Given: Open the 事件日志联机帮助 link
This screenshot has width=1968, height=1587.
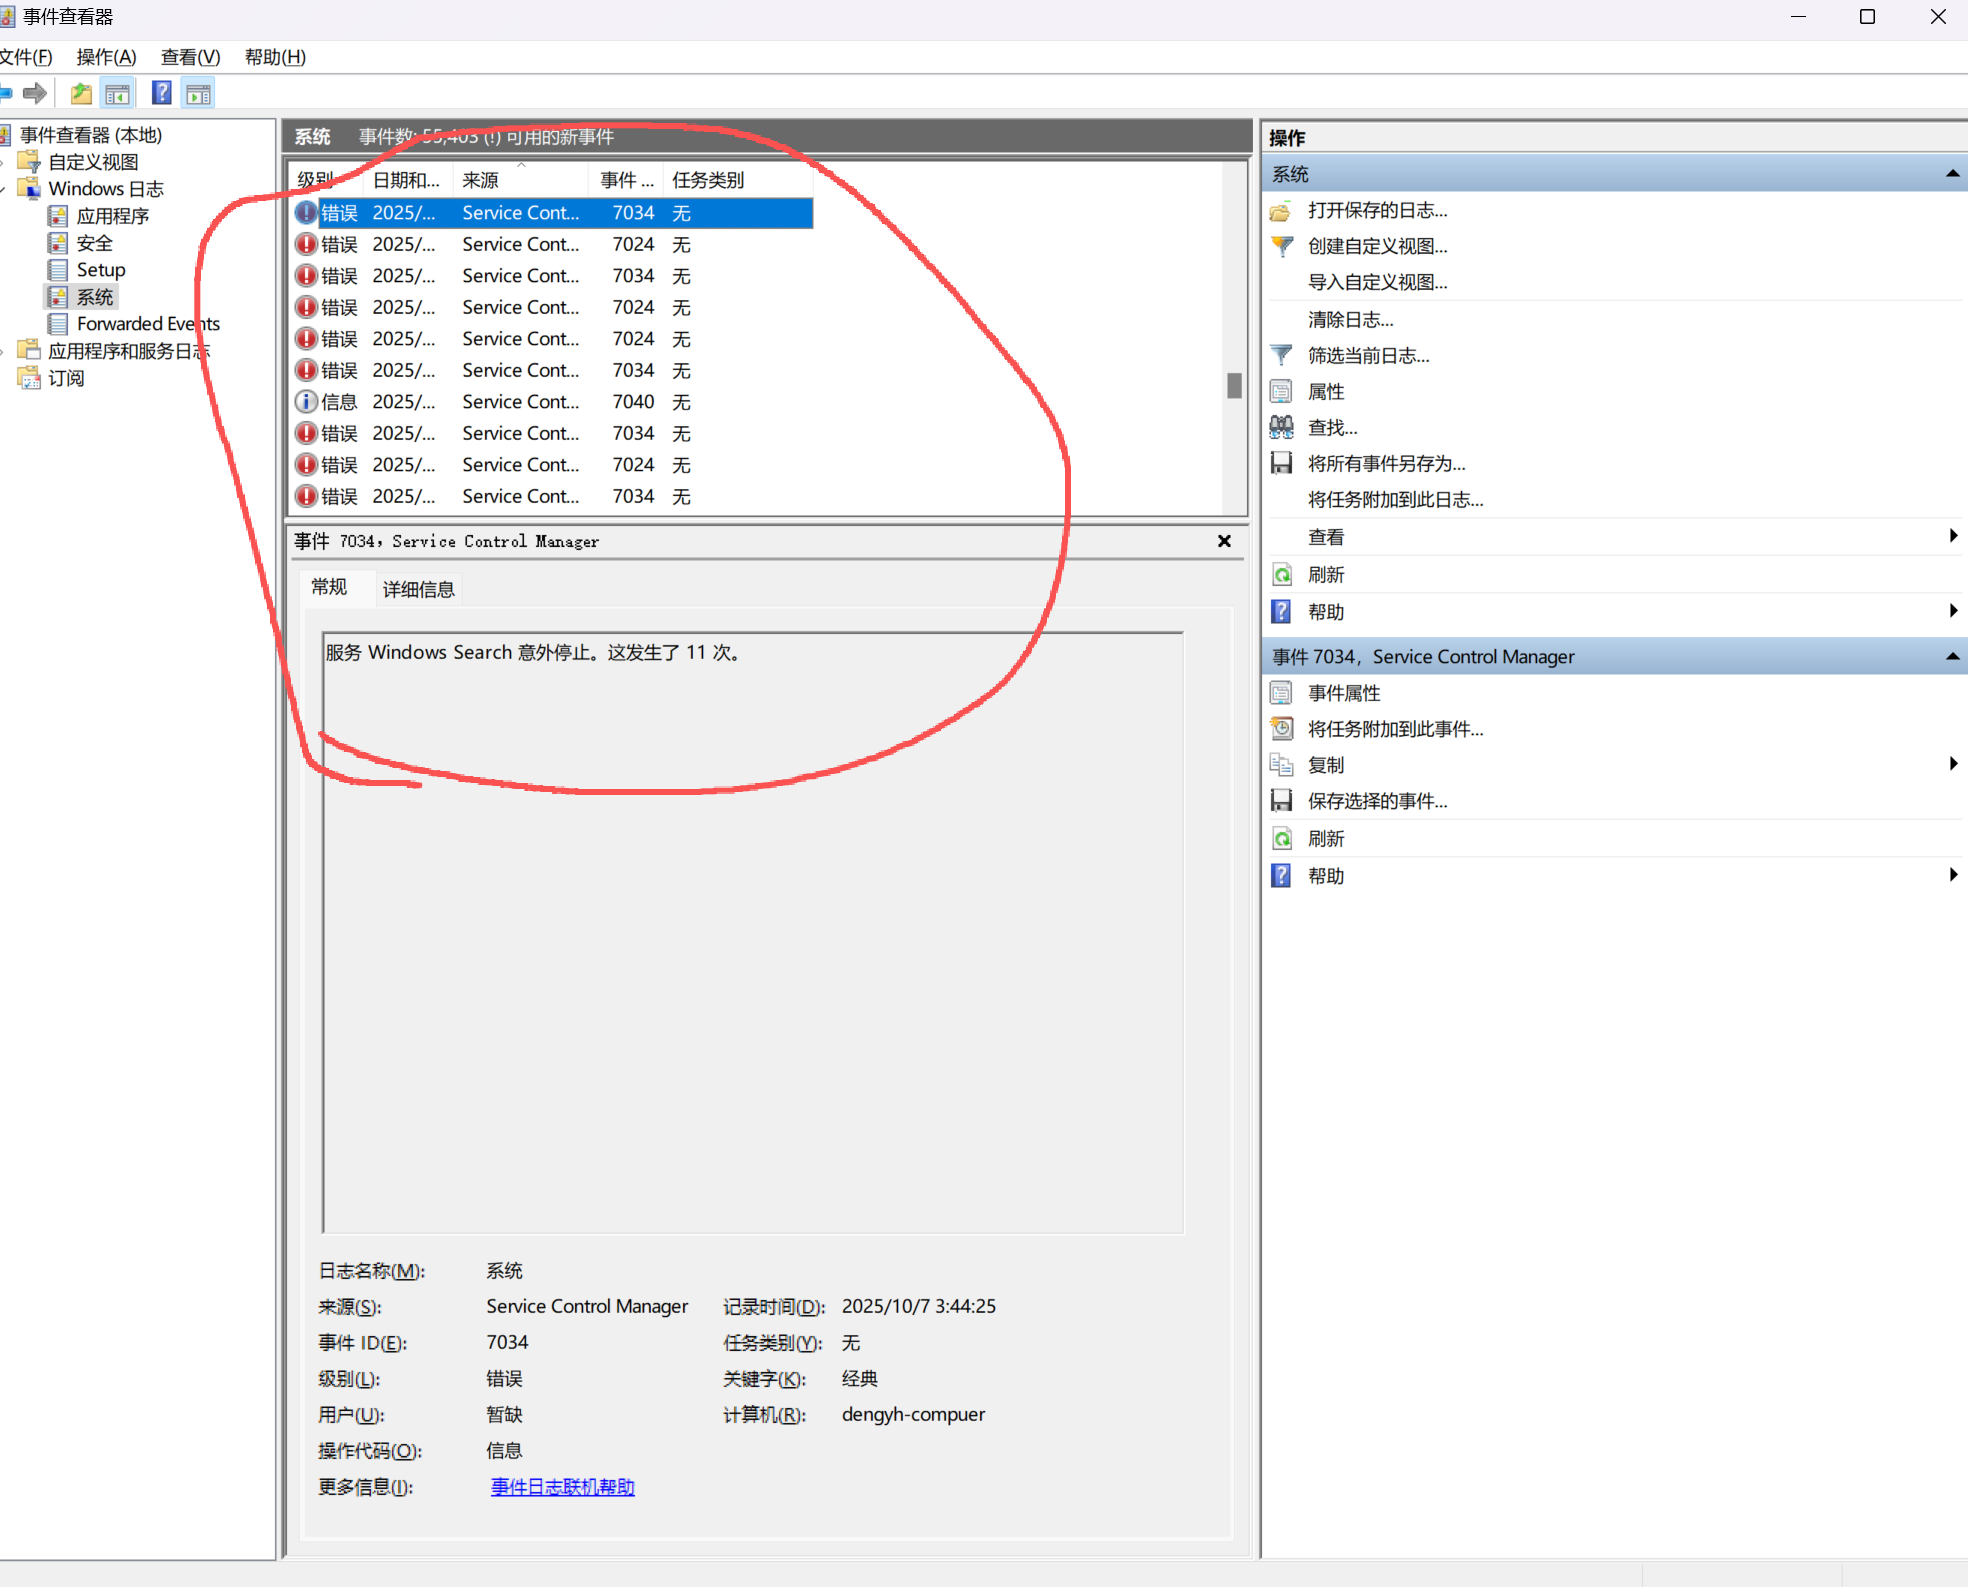Looking at the screenshot, I should click(x=562, y=1487).
